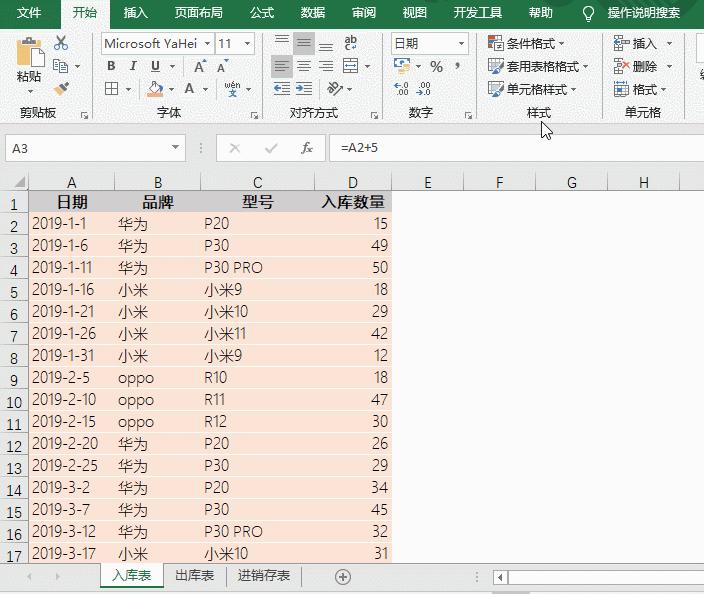
Task: Apply the fill color paint bucket
Action: (155, 89)
